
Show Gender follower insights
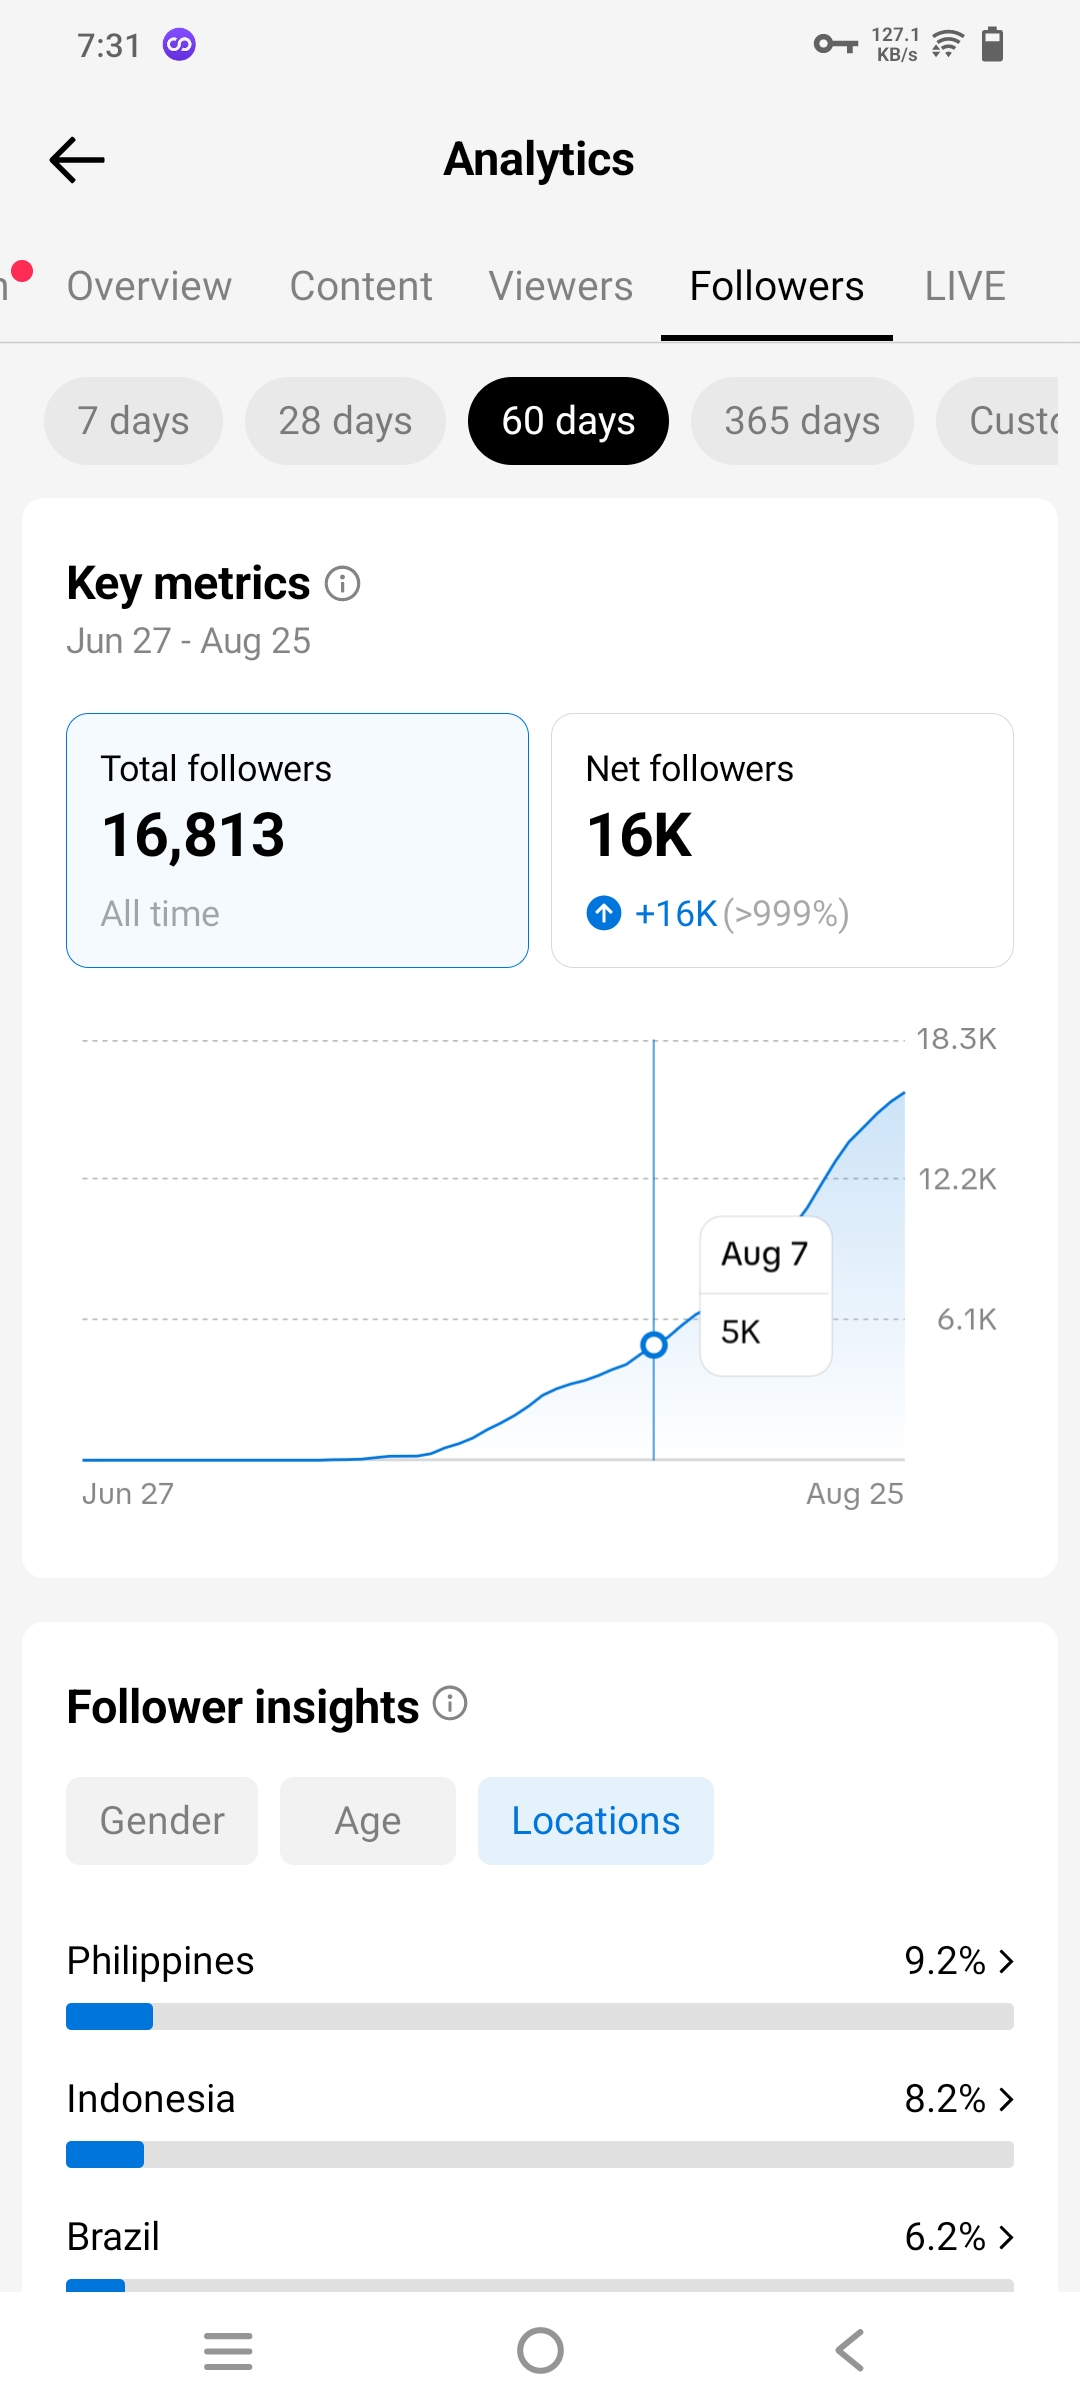click(162, 1821)
